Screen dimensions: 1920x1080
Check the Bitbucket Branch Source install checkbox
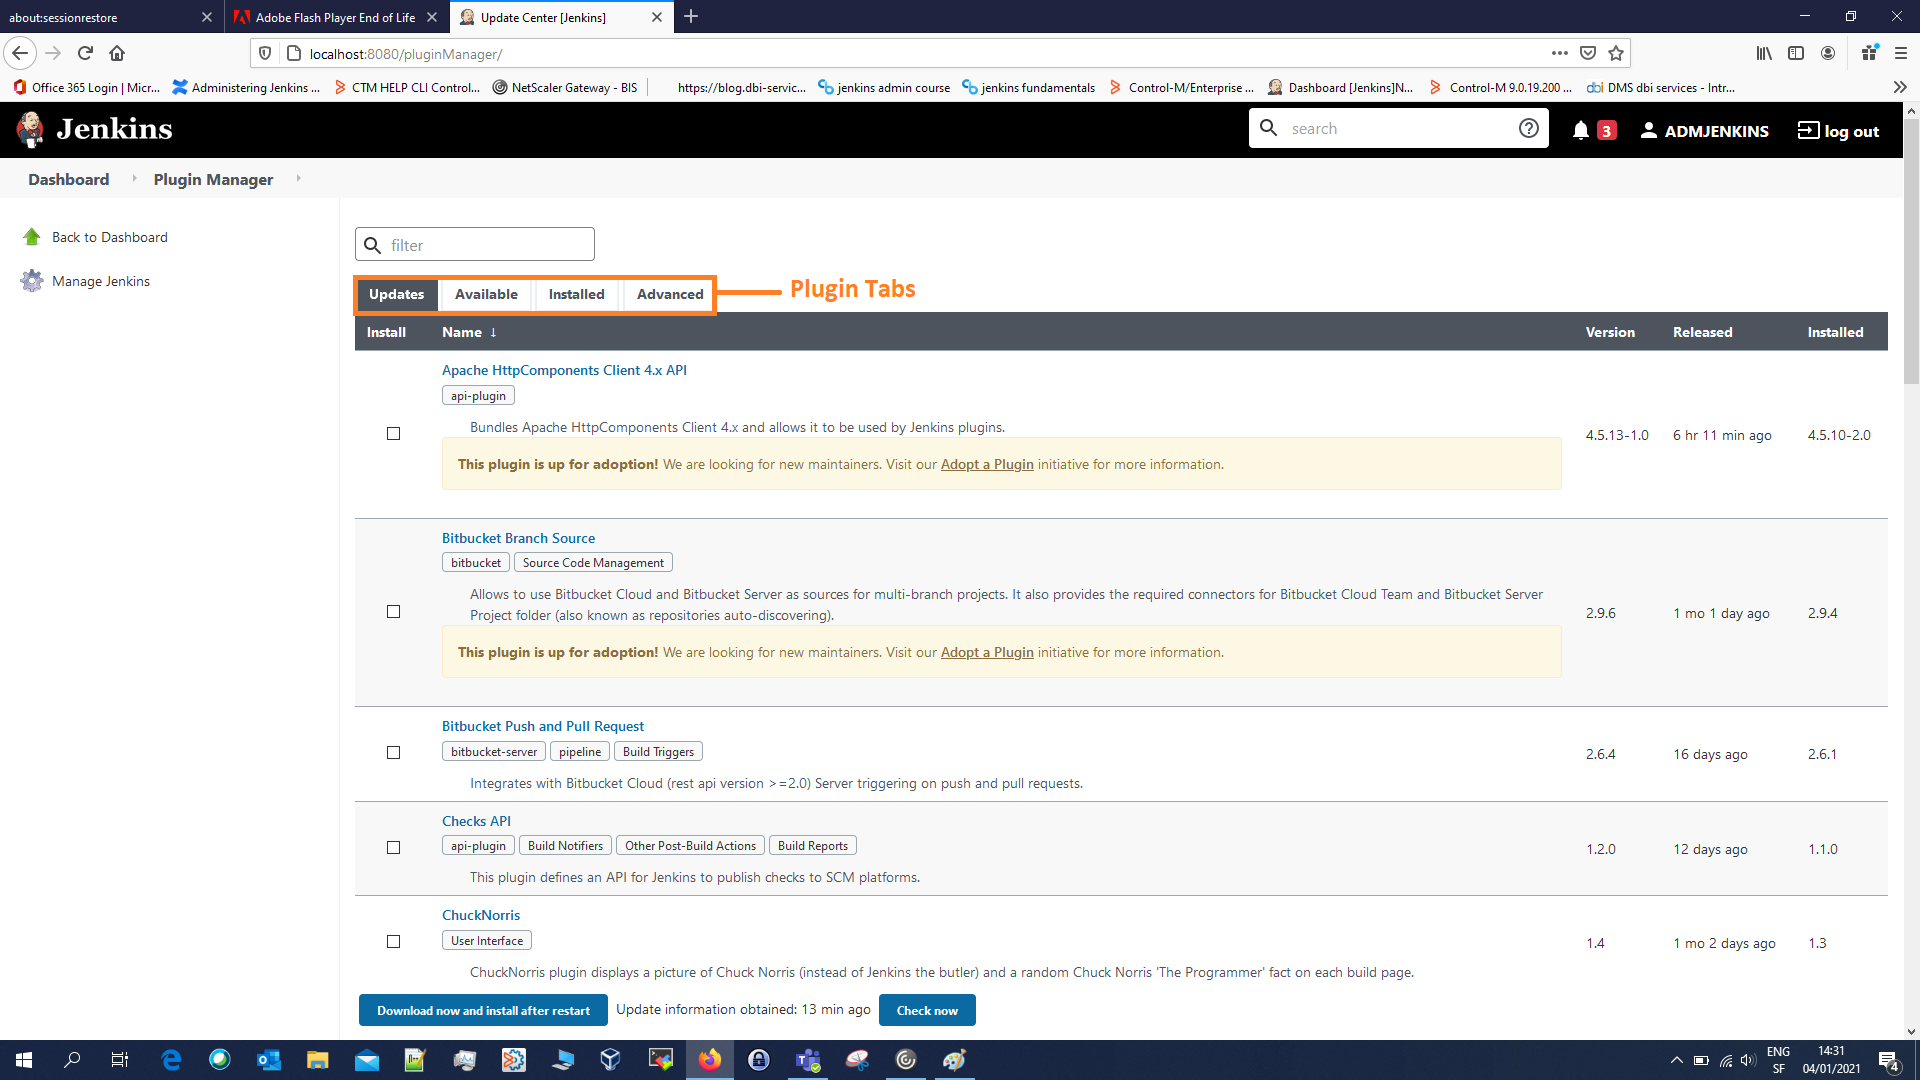[x=393, y=612]
